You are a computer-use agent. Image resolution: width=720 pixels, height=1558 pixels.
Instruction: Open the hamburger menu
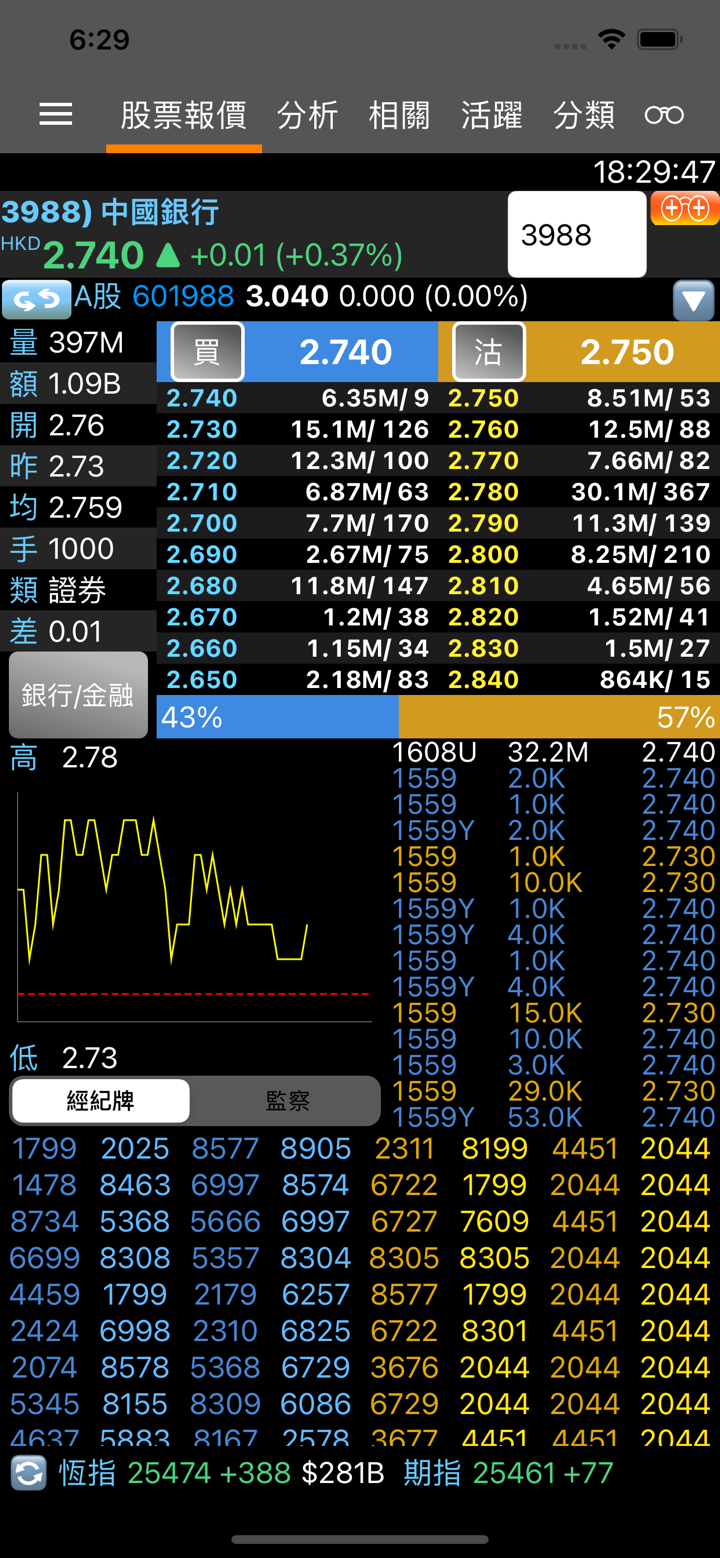(x=56, y=115)
